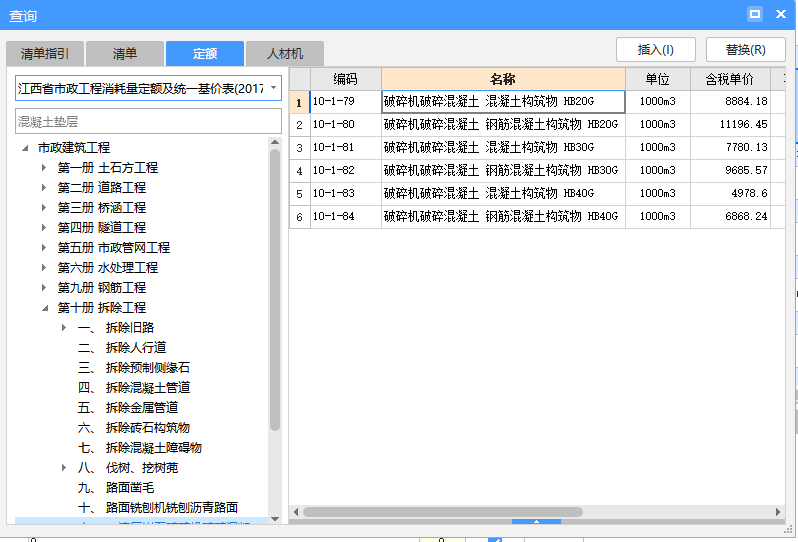Click row number 3 header
Viewport: 798px width, 542px height.
point(300,148)
